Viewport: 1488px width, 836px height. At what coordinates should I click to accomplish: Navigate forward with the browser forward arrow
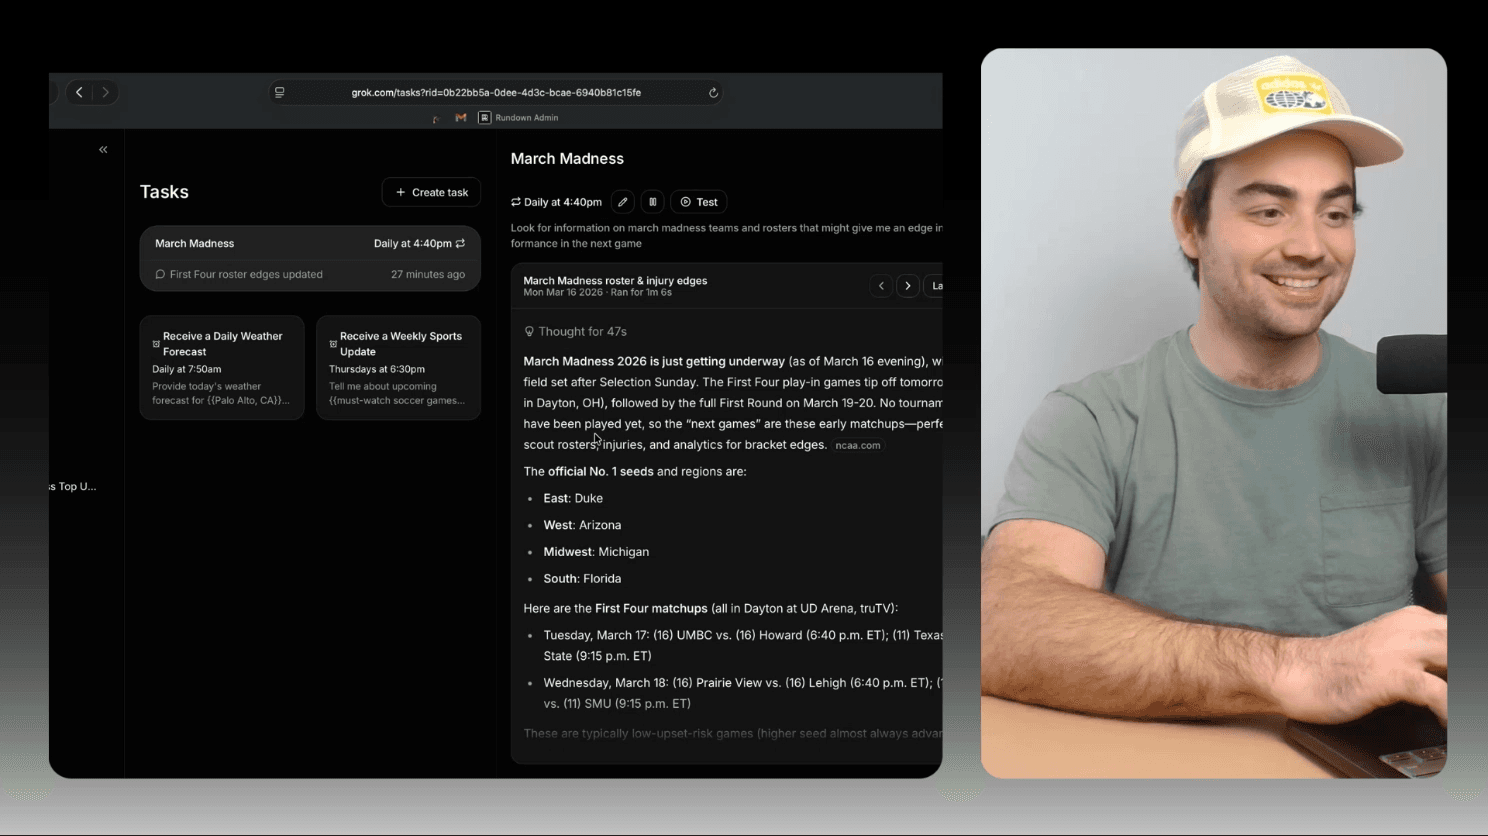point(105,92)
